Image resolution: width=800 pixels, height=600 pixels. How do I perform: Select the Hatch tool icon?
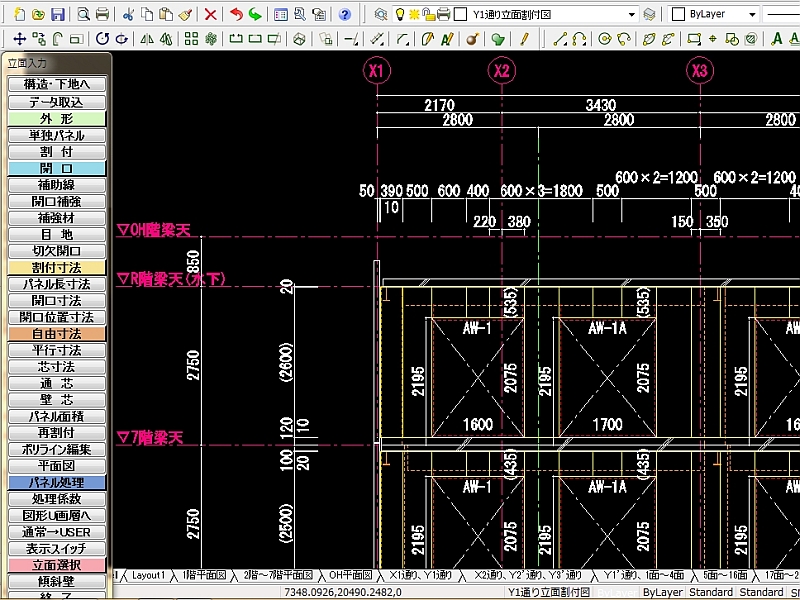tap(751, 39)
